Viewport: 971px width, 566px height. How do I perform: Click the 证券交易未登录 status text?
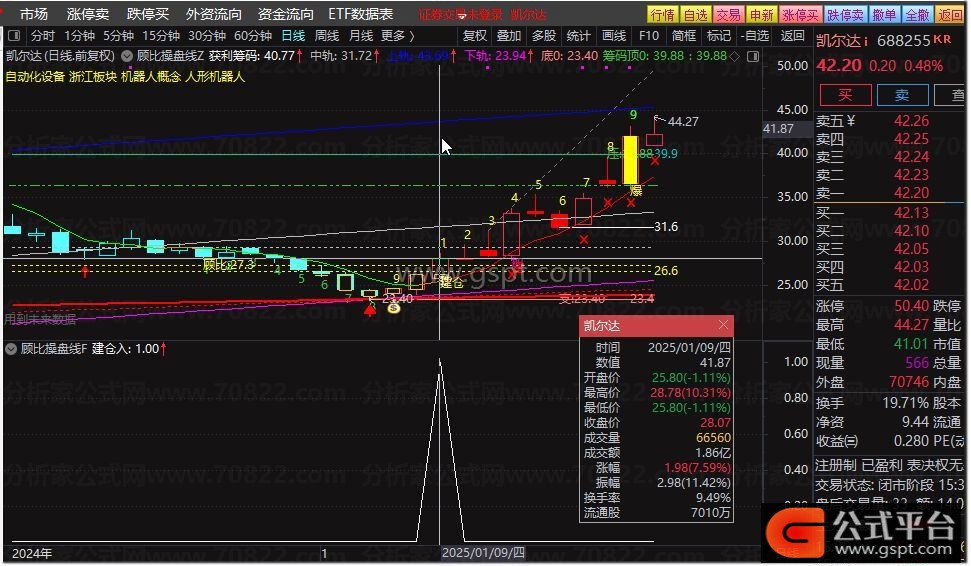pos(461,14)
